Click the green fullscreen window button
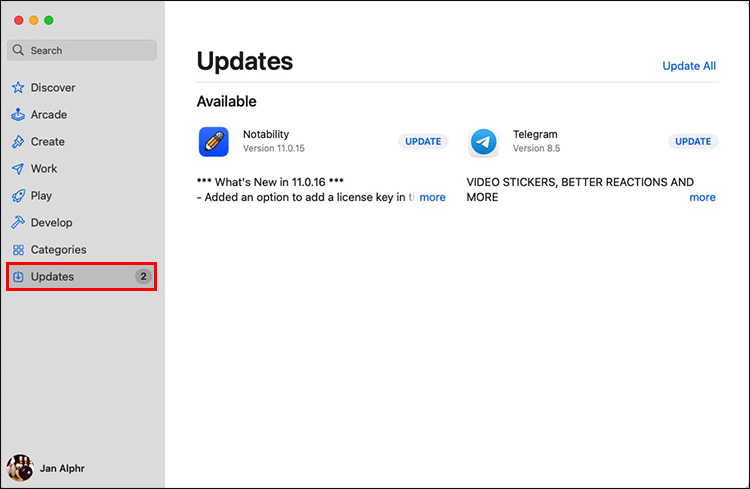 pyautogui.click(x=49, y=20)
